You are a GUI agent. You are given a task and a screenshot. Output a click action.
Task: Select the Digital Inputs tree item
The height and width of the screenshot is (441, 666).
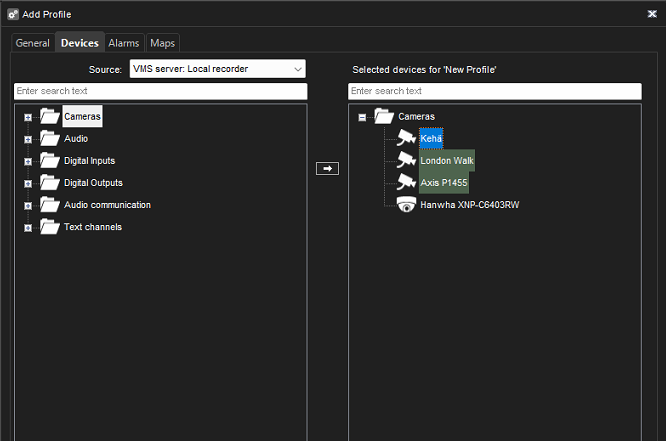[90, 161]
